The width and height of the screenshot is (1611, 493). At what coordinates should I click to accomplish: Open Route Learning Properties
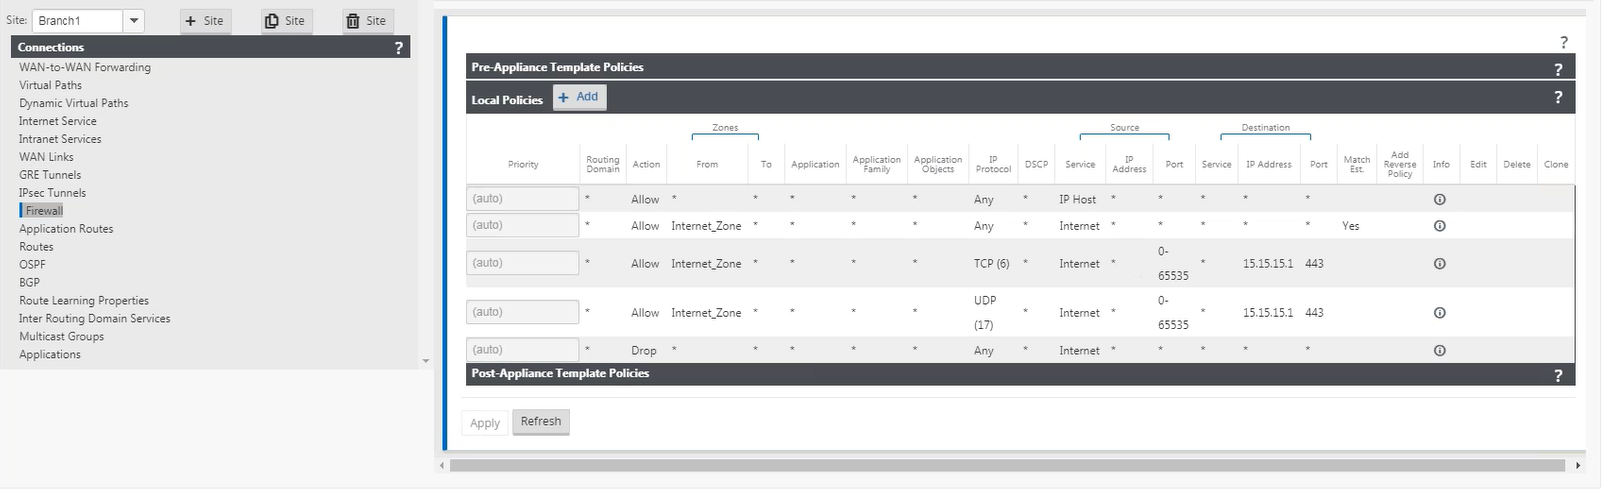(84, 301)
